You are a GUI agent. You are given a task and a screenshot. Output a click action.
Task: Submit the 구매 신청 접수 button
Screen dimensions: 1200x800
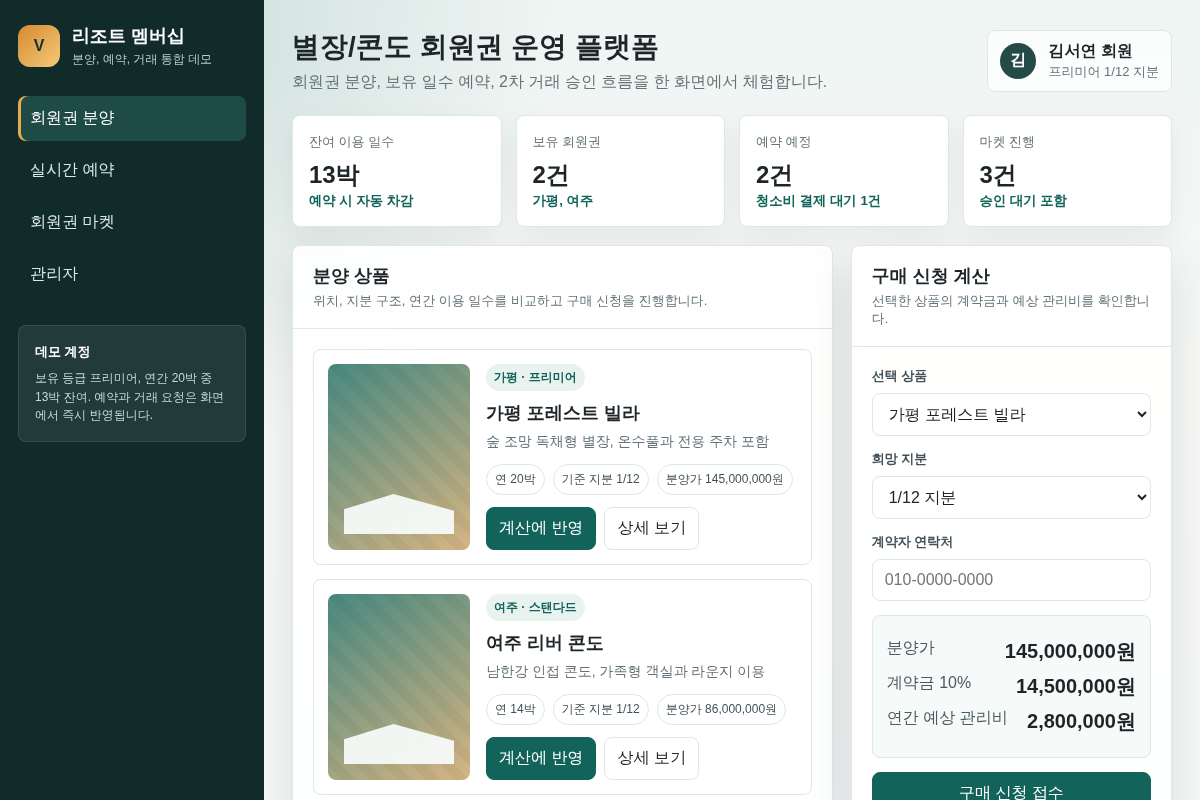1011,786
